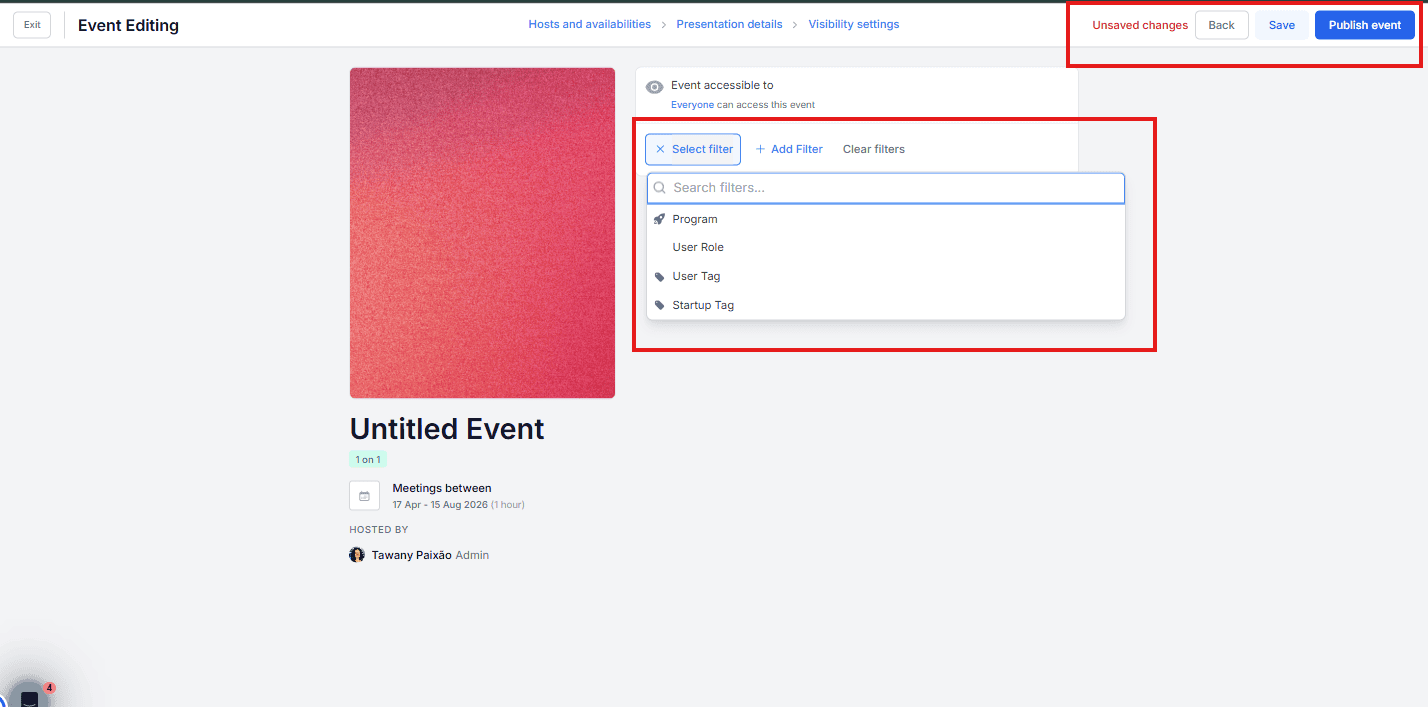This screenshot has height=707, width=1428.
Task: Select Program filter option
Action: click(x=695, y=219)
